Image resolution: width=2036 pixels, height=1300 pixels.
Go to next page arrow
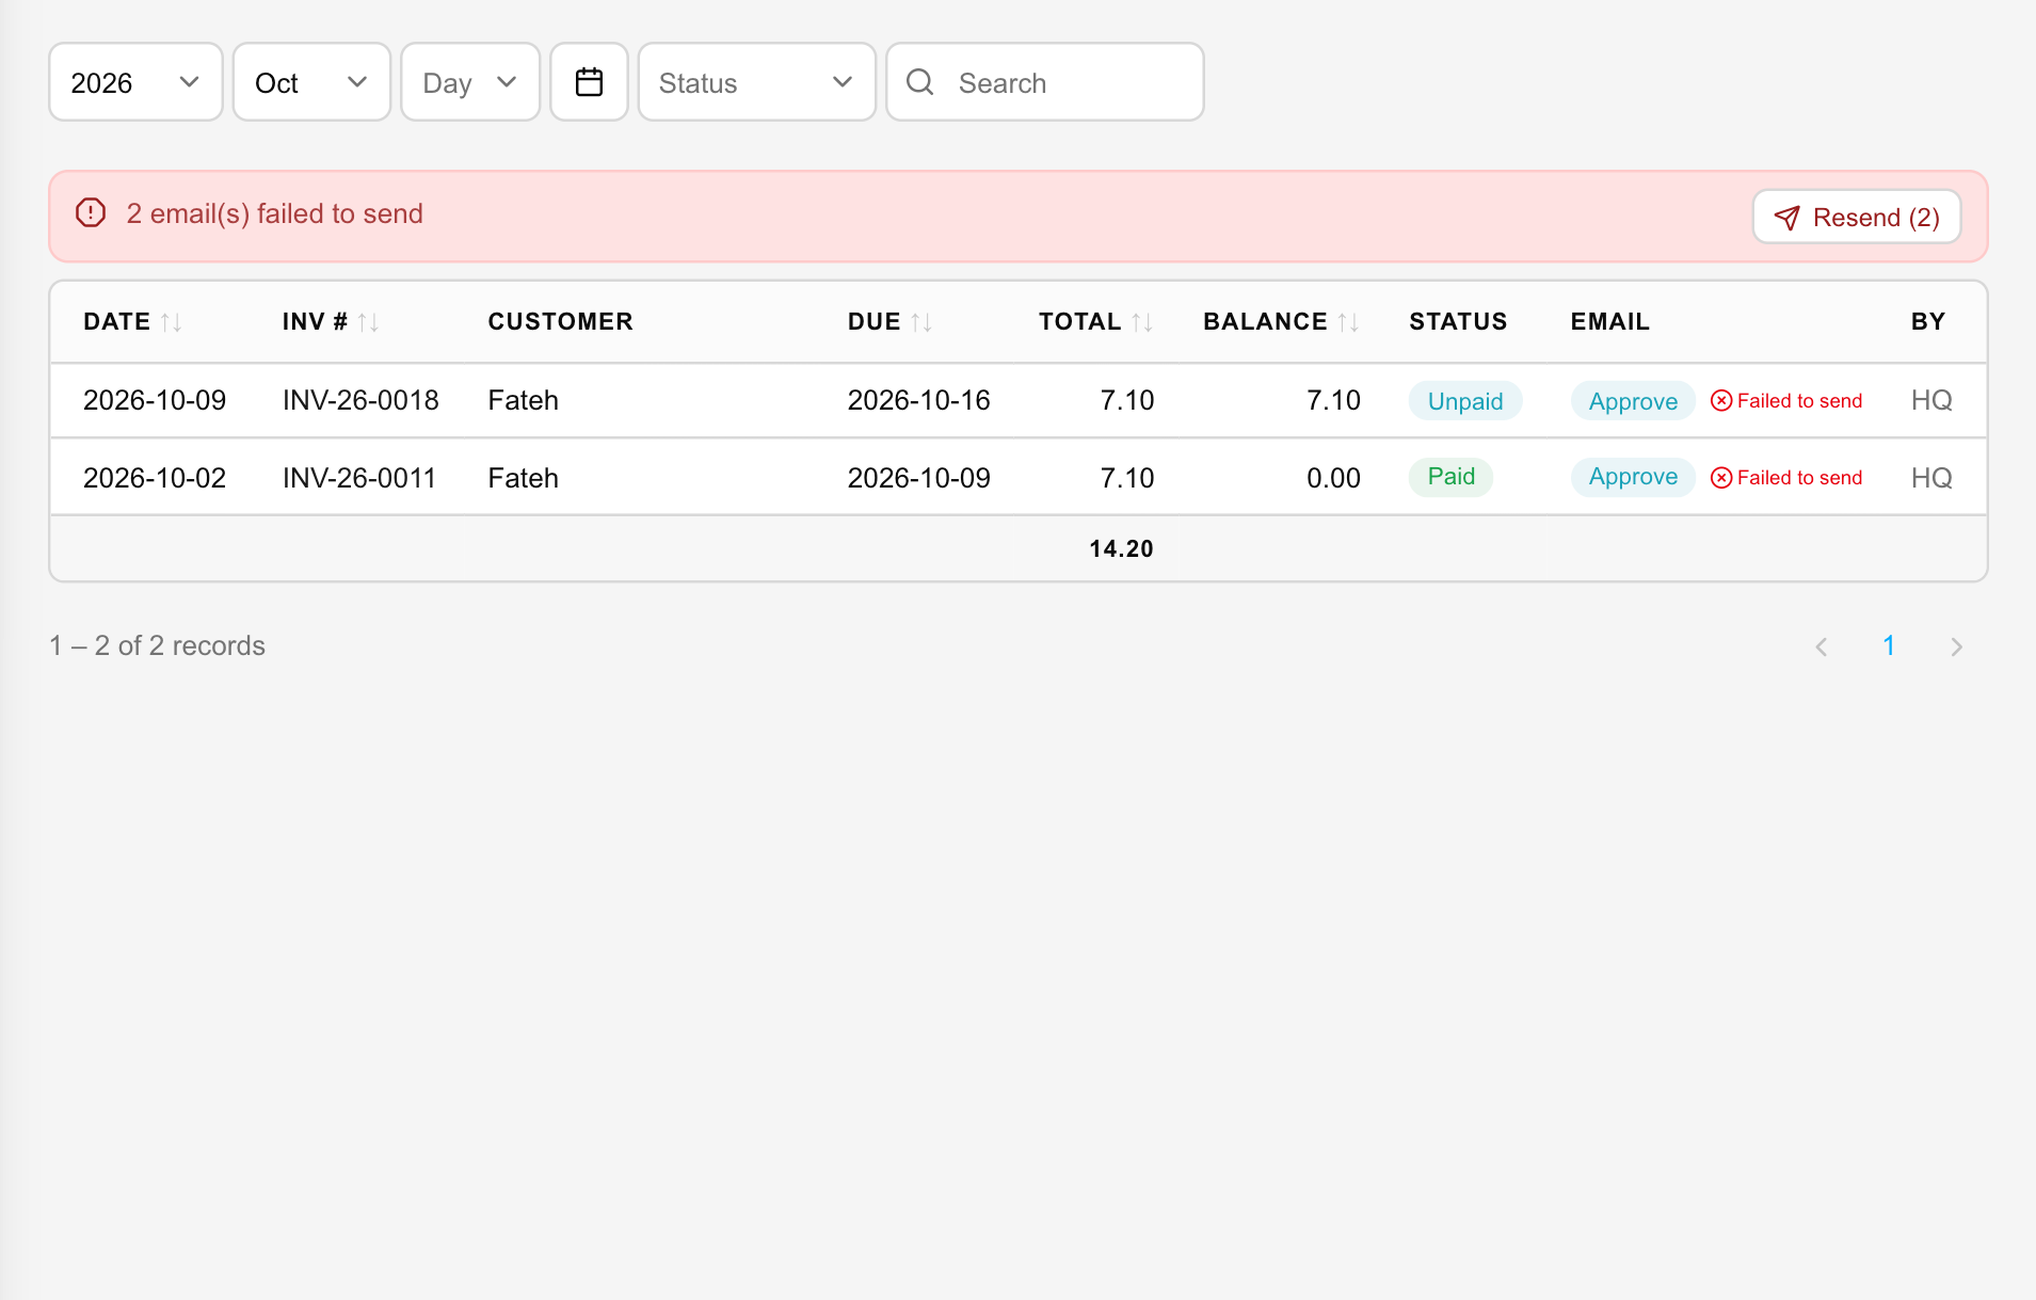click(x=1956, y=647)
